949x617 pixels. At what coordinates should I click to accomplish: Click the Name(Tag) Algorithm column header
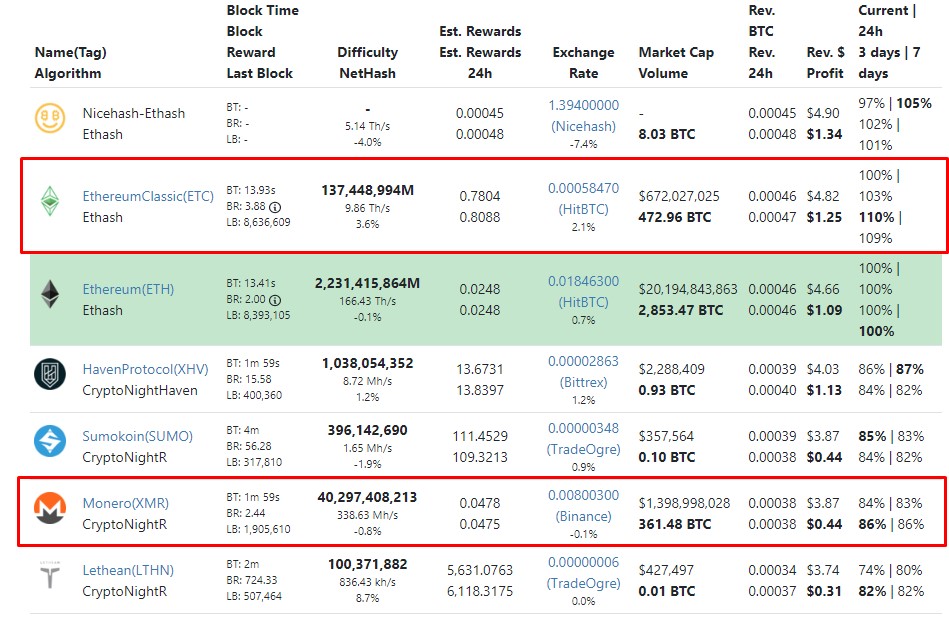point(71,63)
